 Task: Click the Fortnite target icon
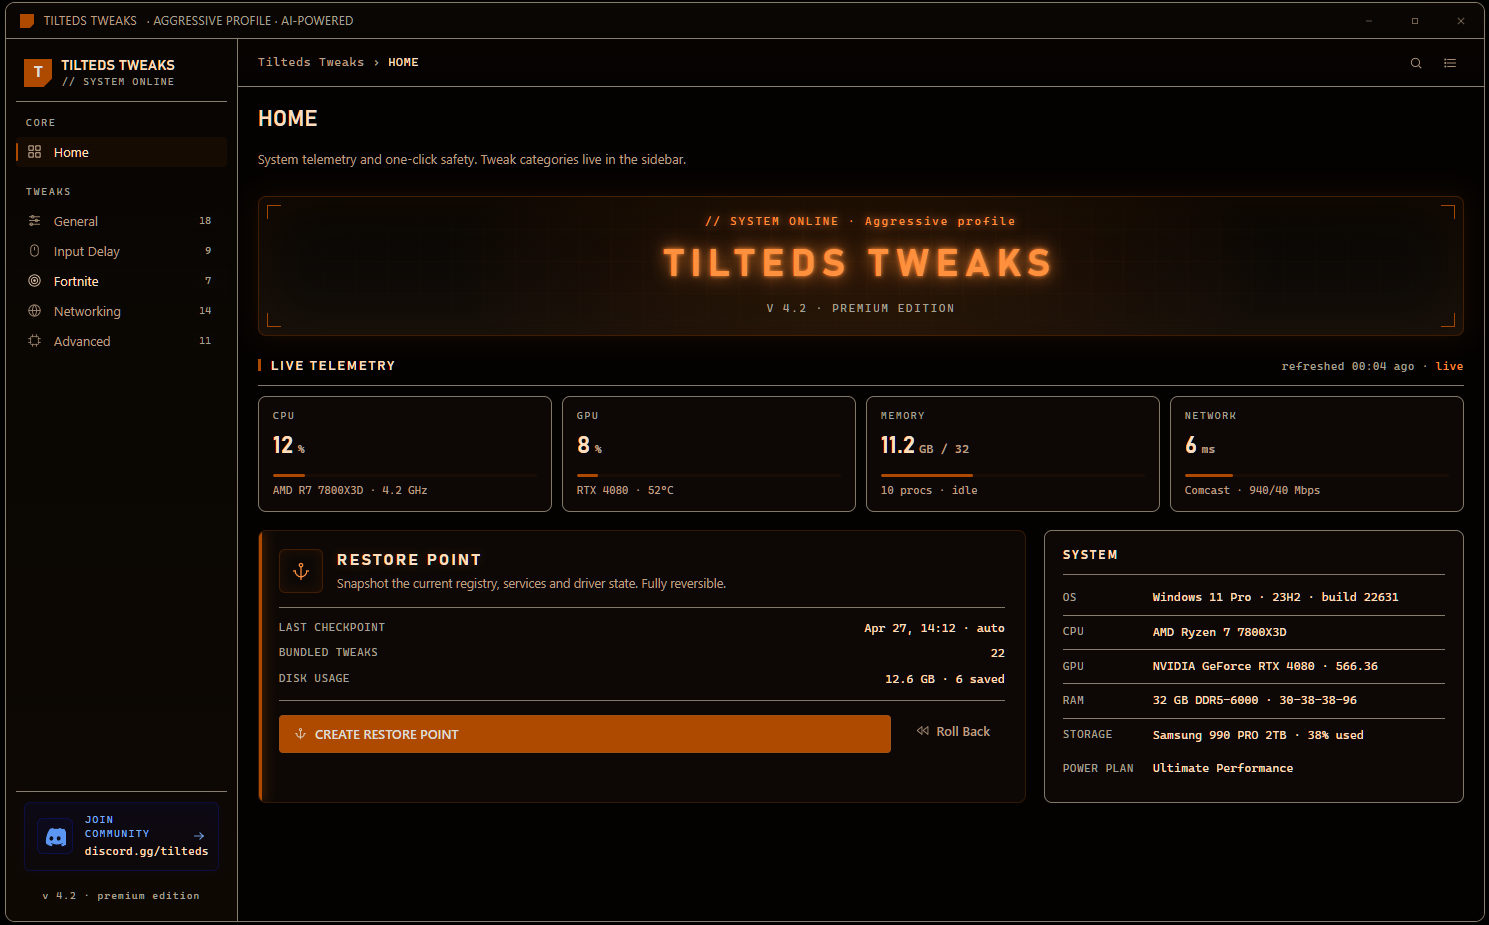click(x=34, y=281)
